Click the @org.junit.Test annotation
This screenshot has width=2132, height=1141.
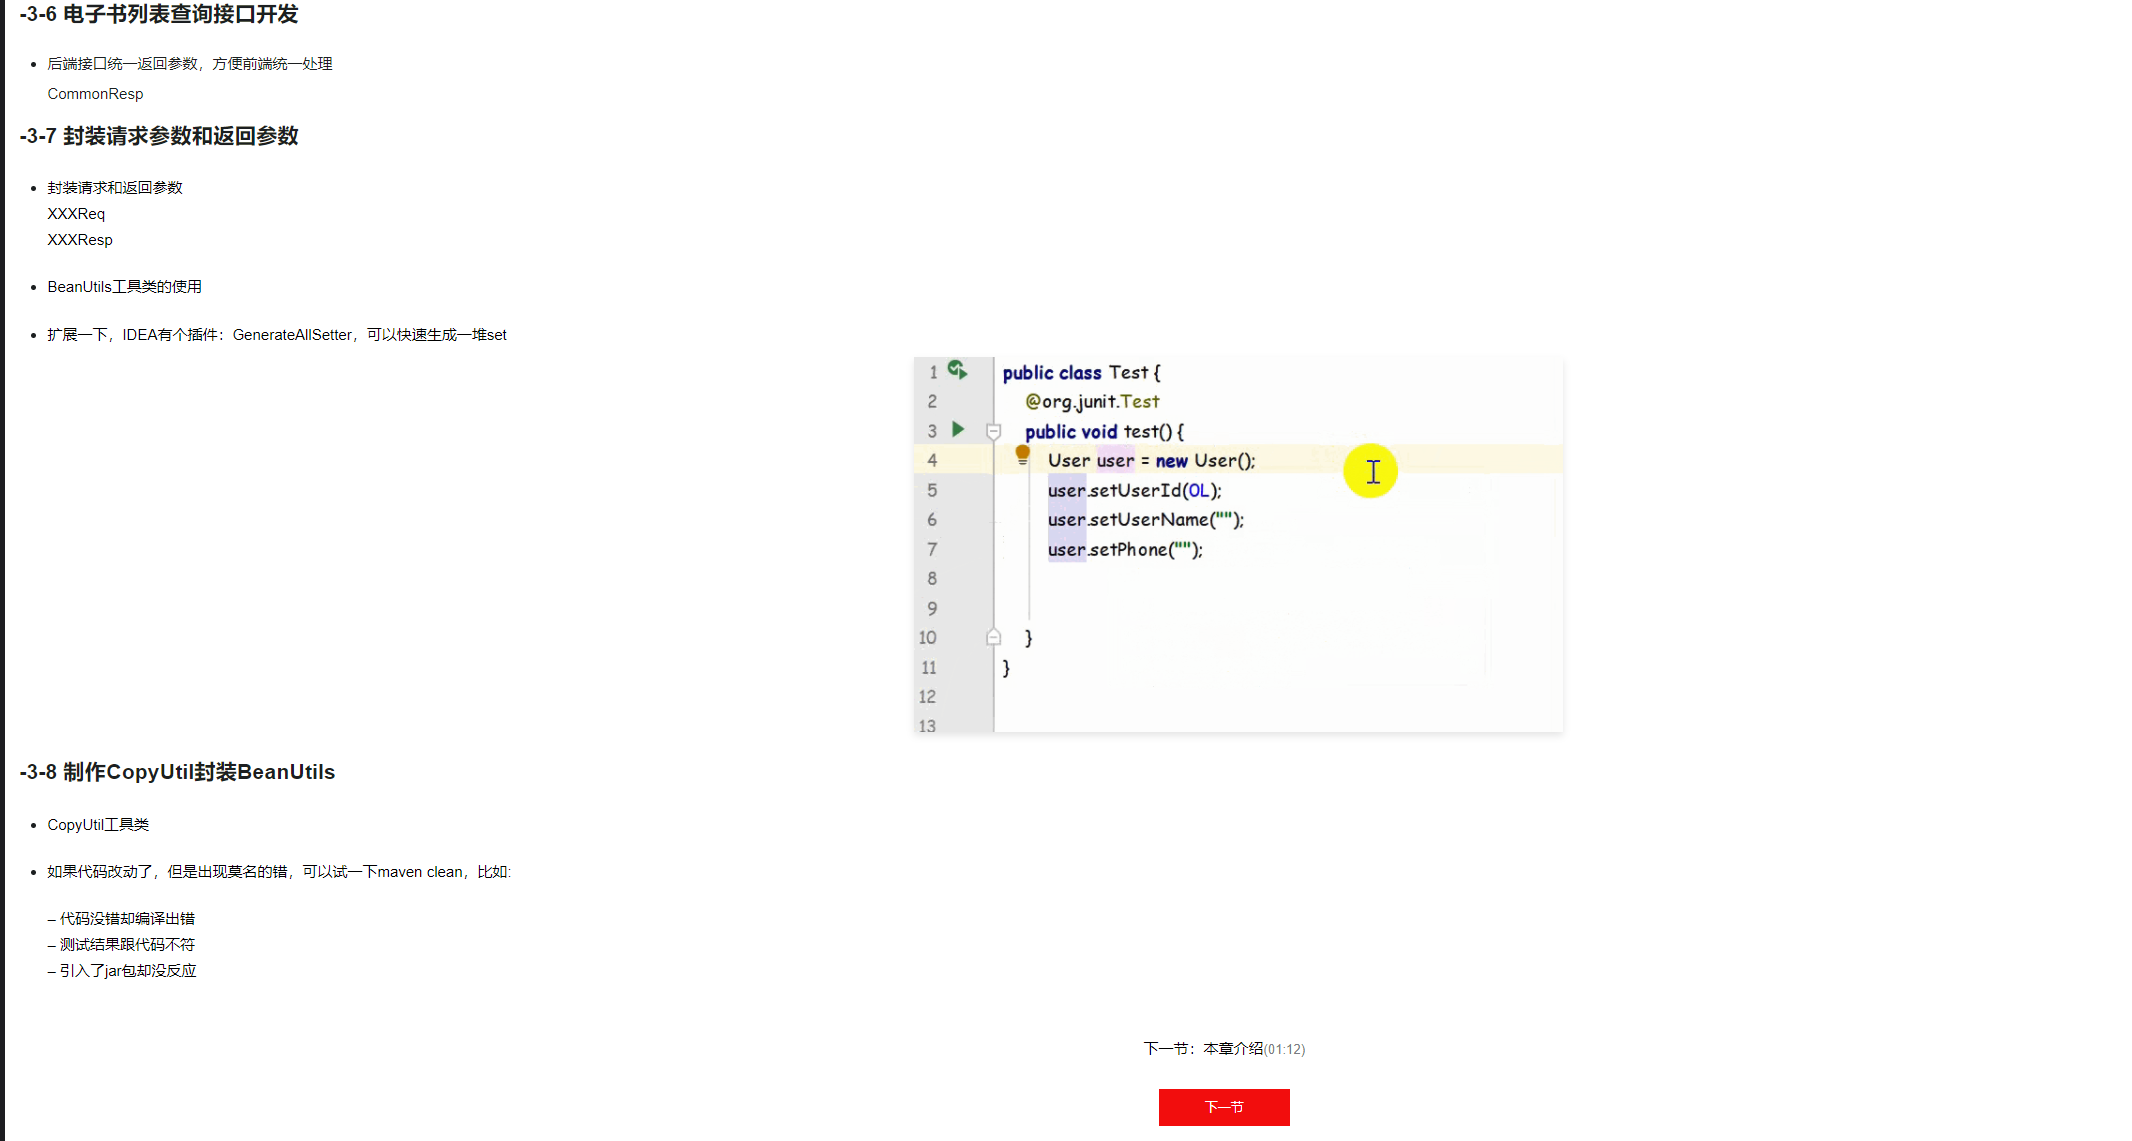[x=1092, y=402]
